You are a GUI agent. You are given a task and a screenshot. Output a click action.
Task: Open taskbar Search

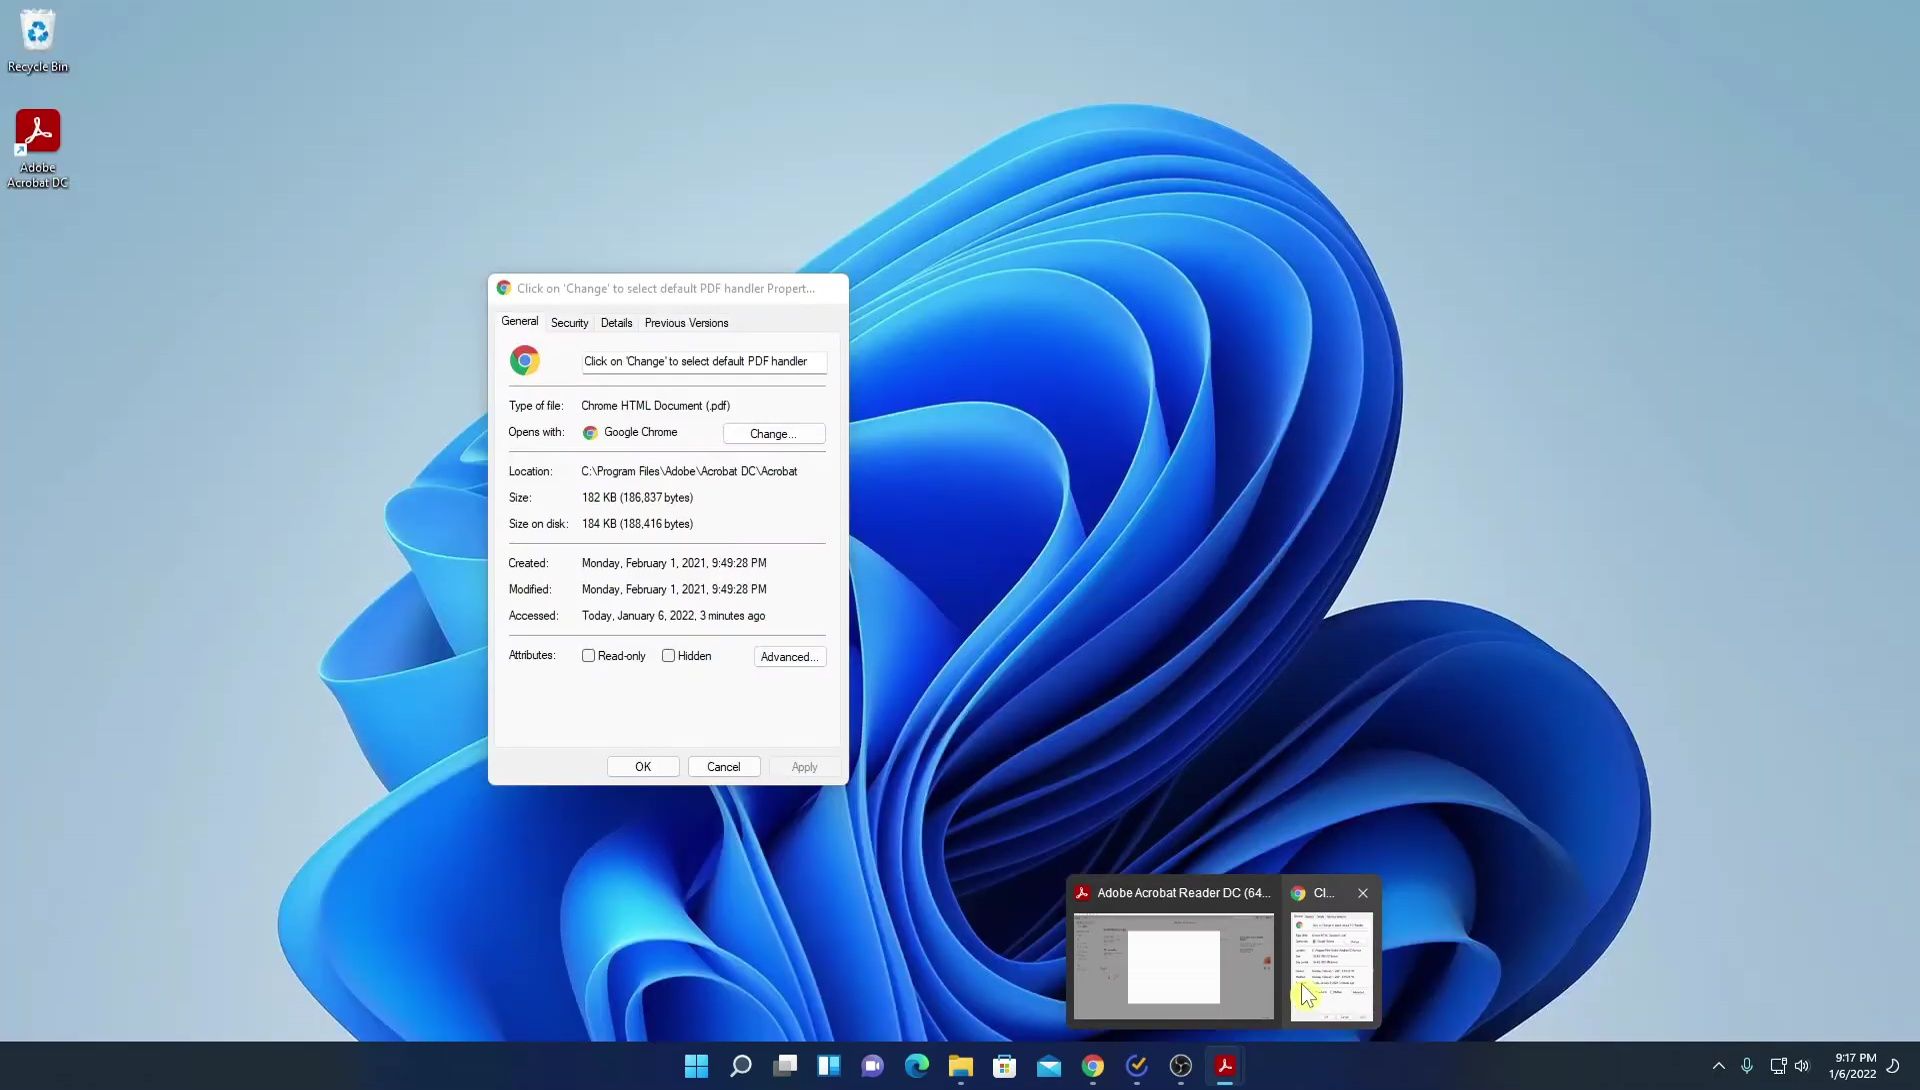pyautogui.click(x=741, y=1066)
